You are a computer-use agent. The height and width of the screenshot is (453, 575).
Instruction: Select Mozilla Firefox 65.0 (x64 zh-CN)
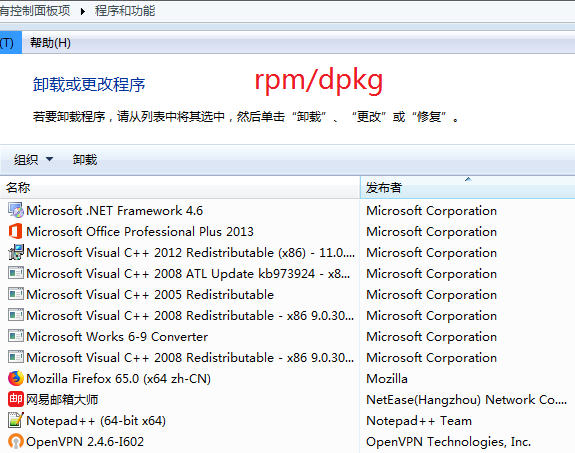(118, 378)
